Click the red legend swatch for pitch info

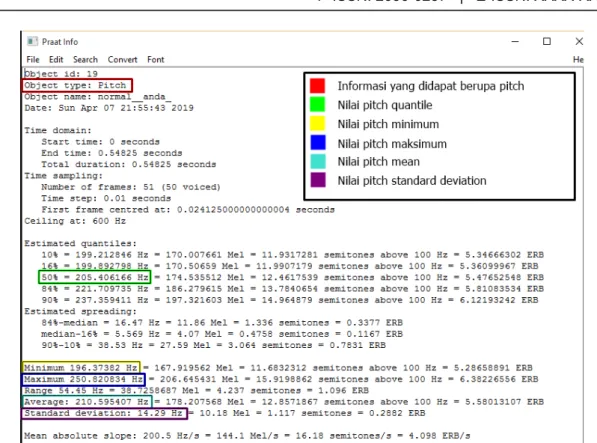pyautogui.click(x=318, y=86)
